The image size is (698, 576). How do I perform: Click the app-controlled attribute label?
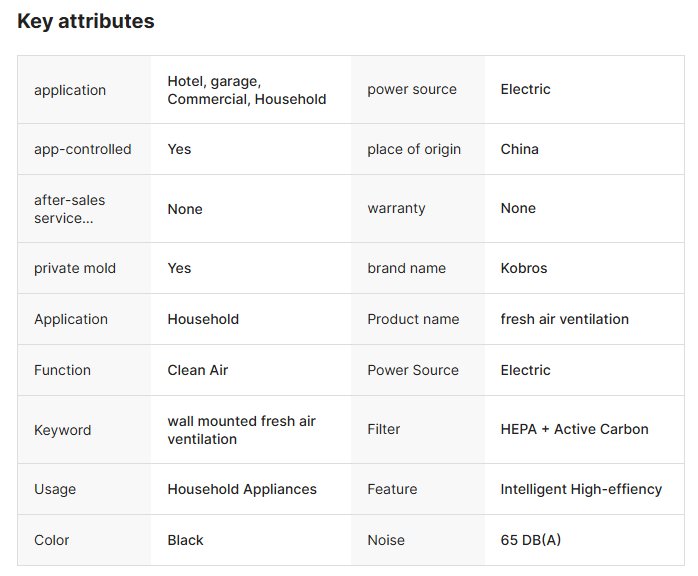coord(83,149)
